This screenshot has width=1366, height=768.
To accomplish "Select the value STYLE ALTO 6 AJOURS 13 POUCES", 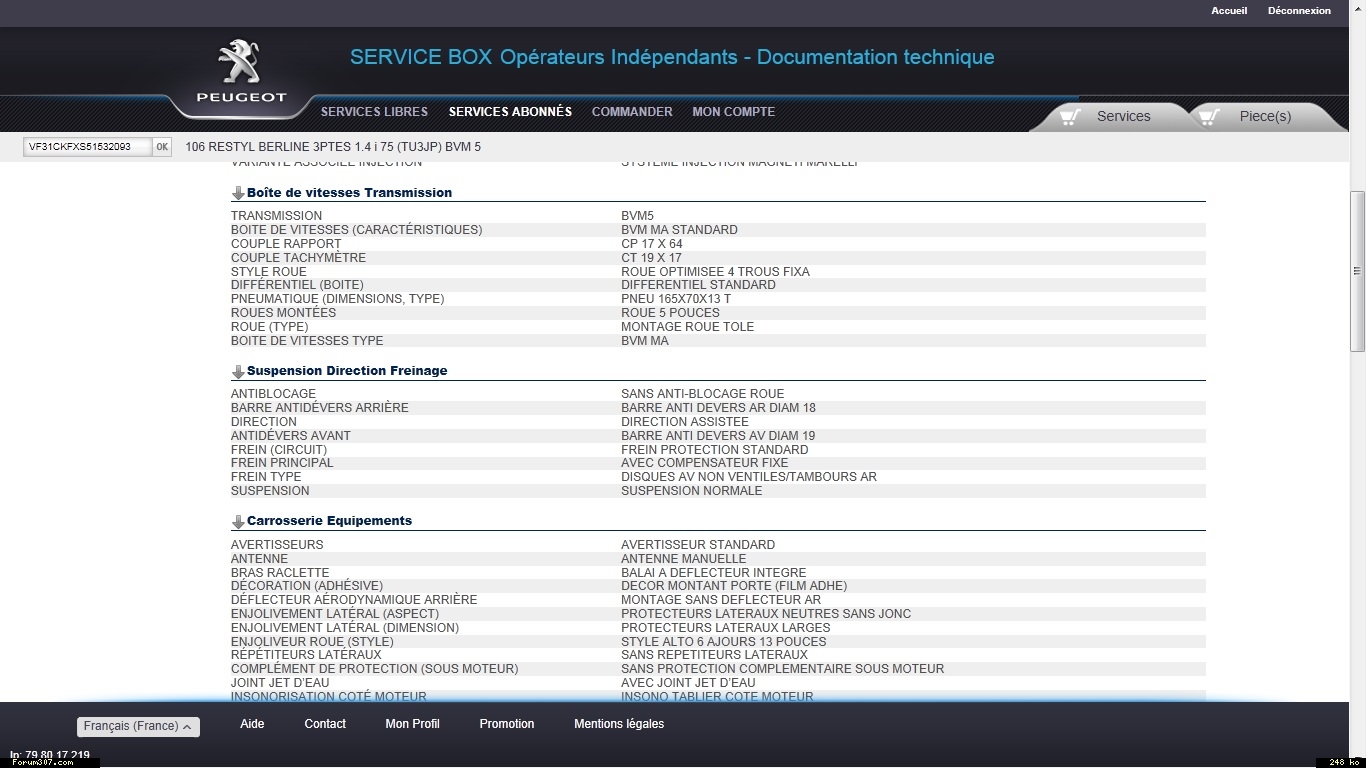I will 723,642.
